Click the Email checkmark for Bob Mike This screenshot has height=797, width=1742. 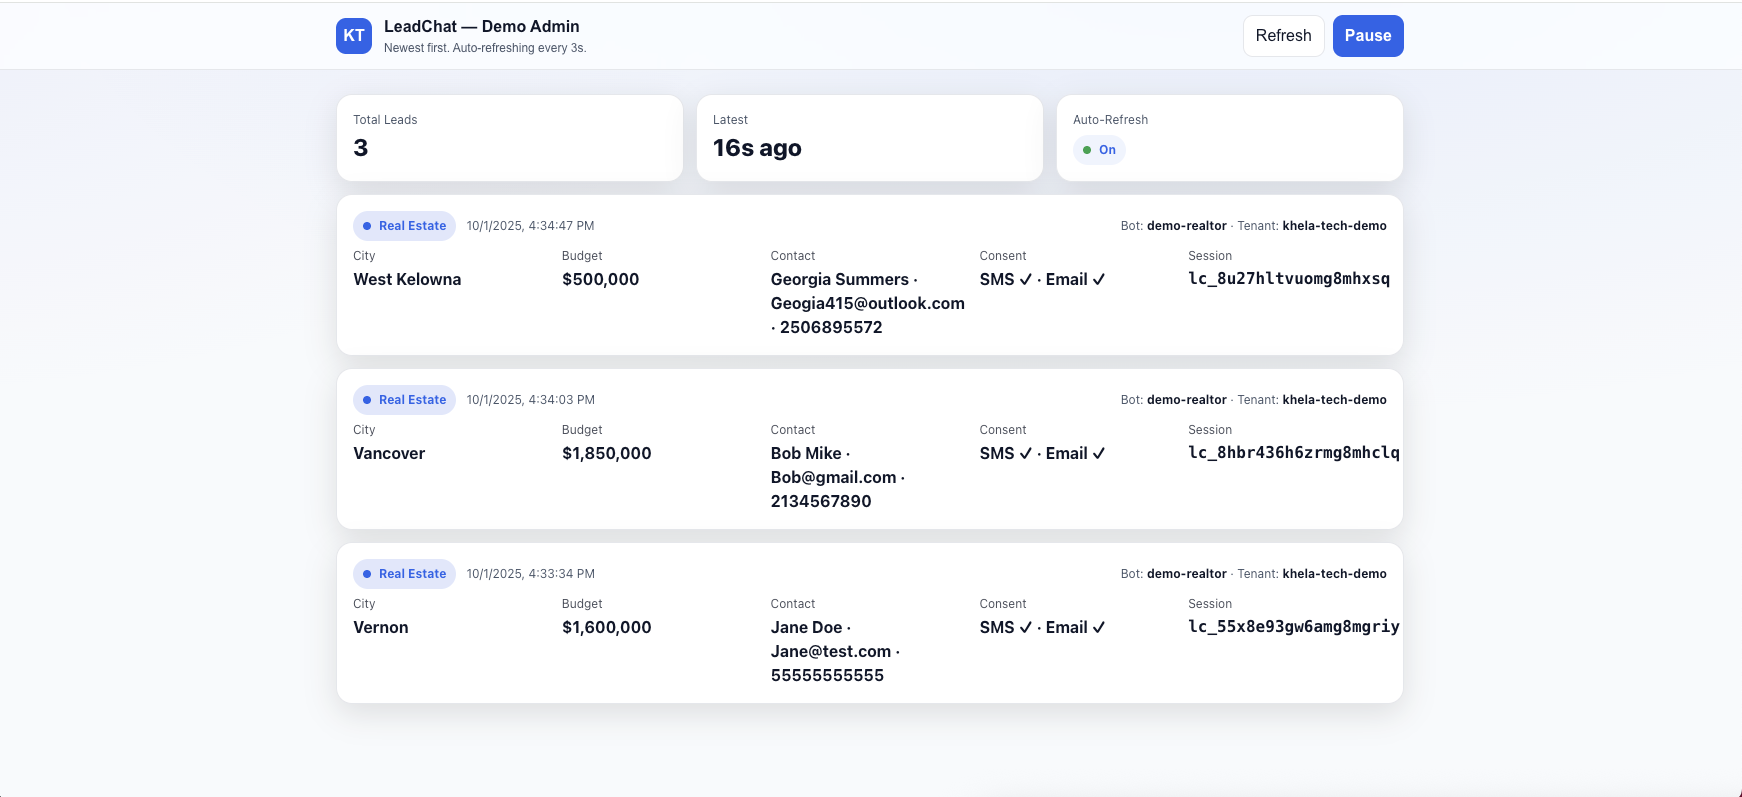(x=1098, y=454)
